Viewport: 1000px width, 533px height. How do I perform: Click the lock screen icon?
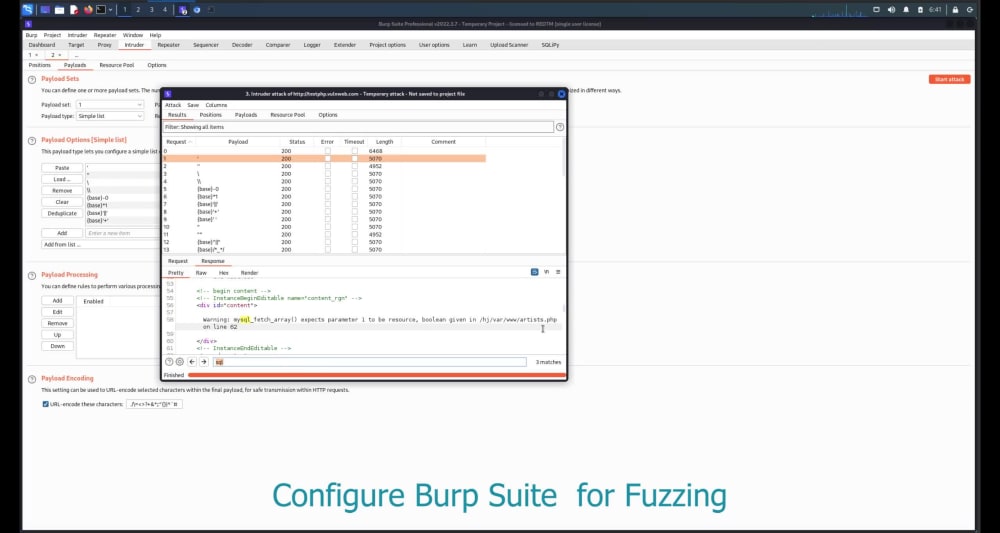point(955,10)
